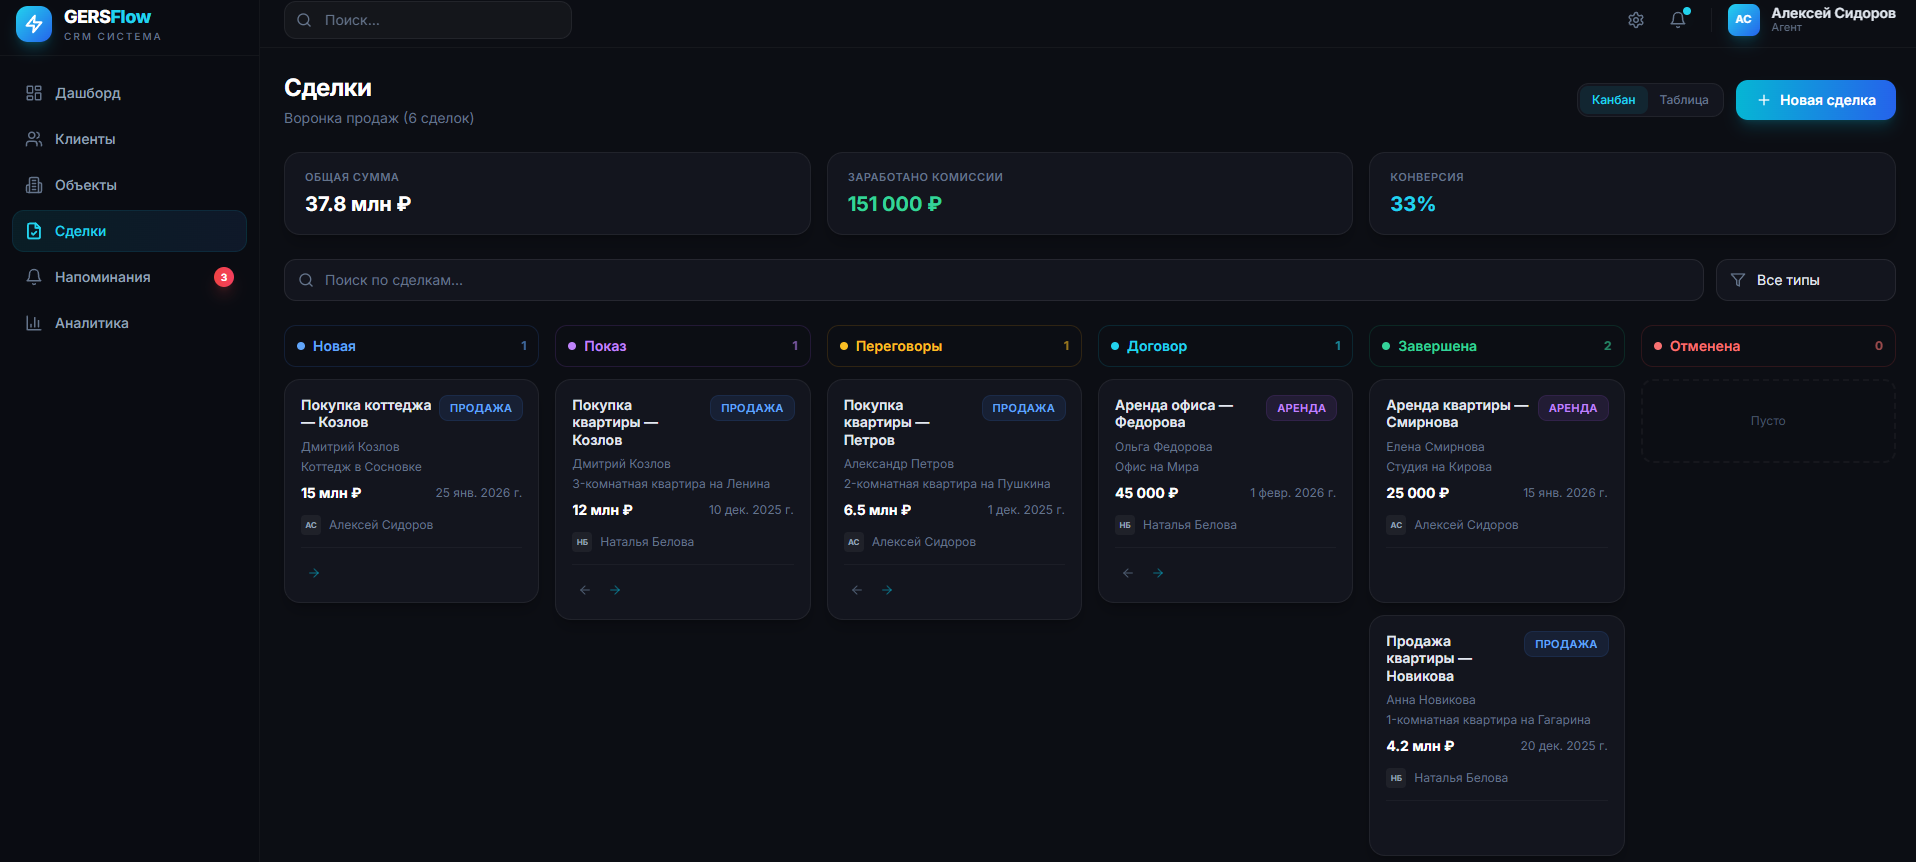Move Козлов apartment deal back with left arrow
1916x862 pixels.
coord(585,590)
